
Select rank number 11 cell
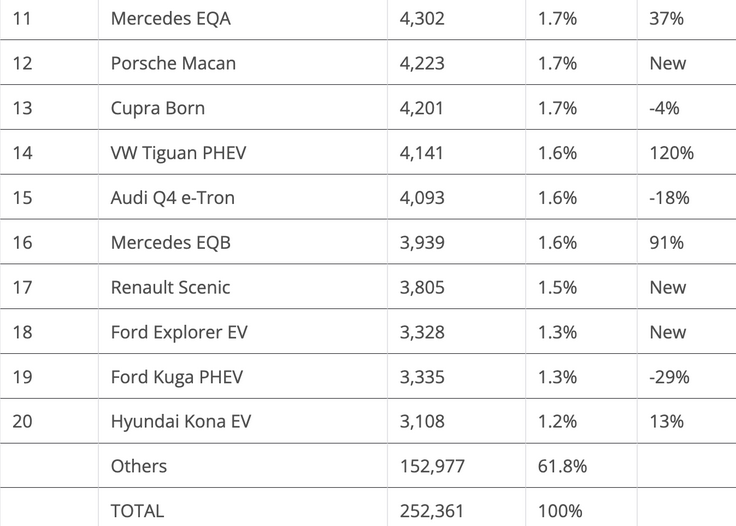coord(22,18)
